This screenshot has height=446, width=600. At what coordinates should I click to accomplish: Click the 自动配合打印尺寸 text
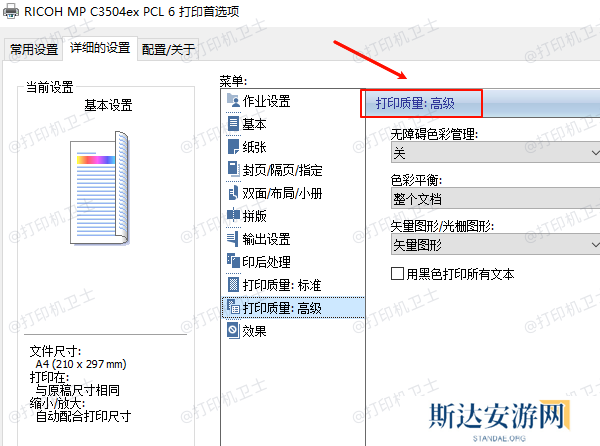83,416
